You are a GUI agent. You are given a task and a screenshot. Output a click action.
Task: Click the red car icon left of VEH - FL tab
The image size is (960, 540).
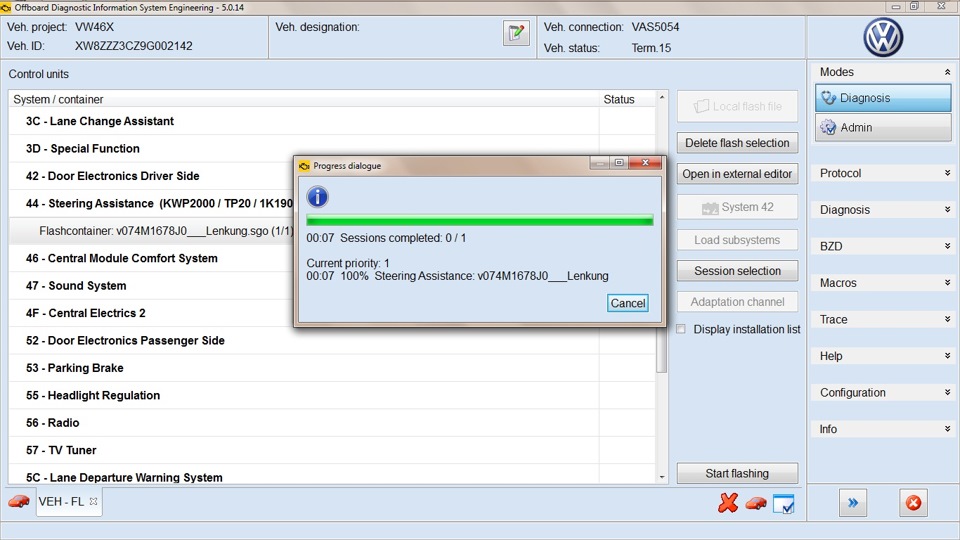(19, 501)
